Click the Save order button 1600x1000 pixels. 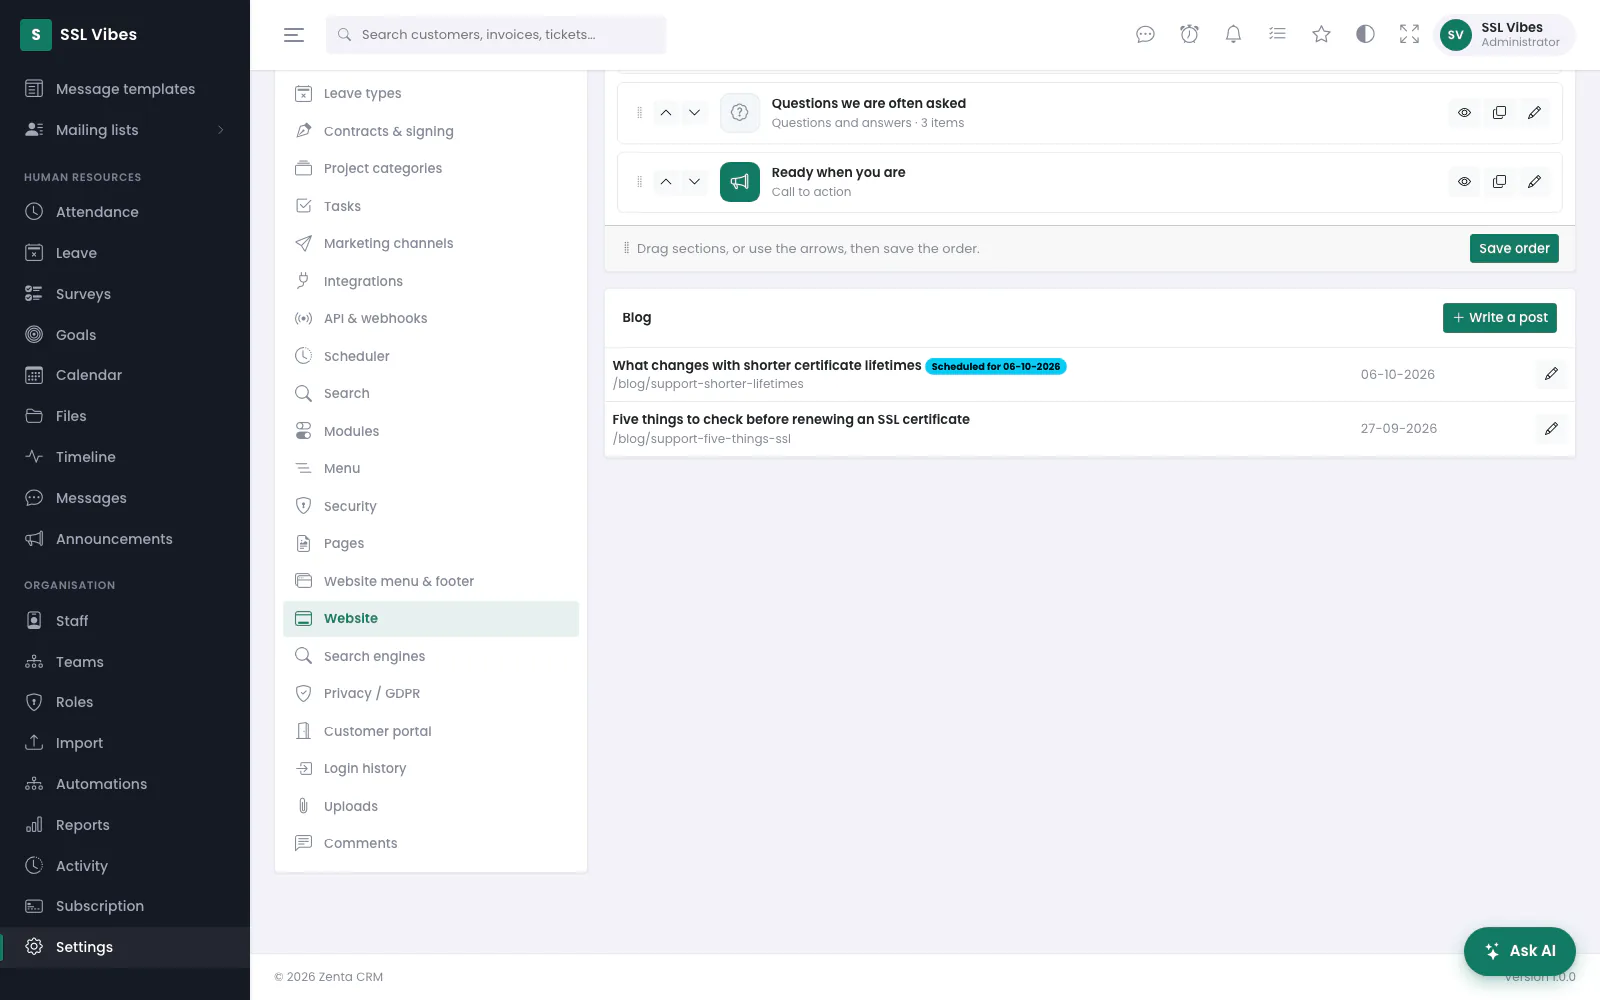(1514, 248)
